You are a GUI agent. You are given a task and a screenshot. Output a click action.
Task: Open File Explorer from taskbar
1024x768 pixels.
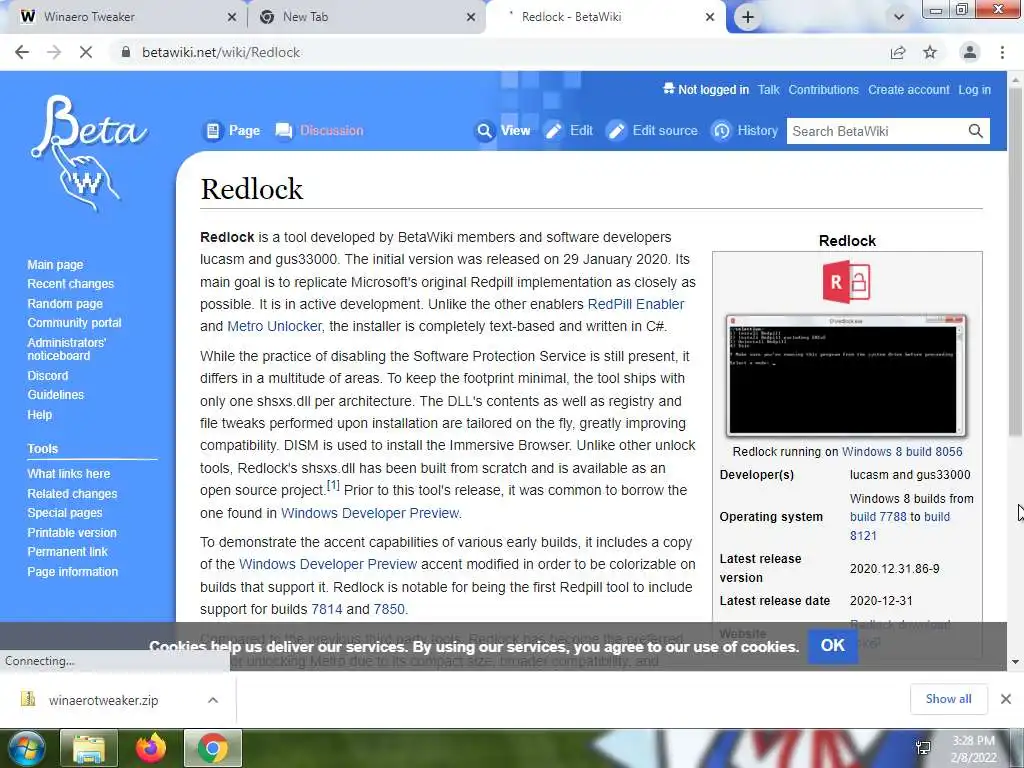(x=89, y=748)
